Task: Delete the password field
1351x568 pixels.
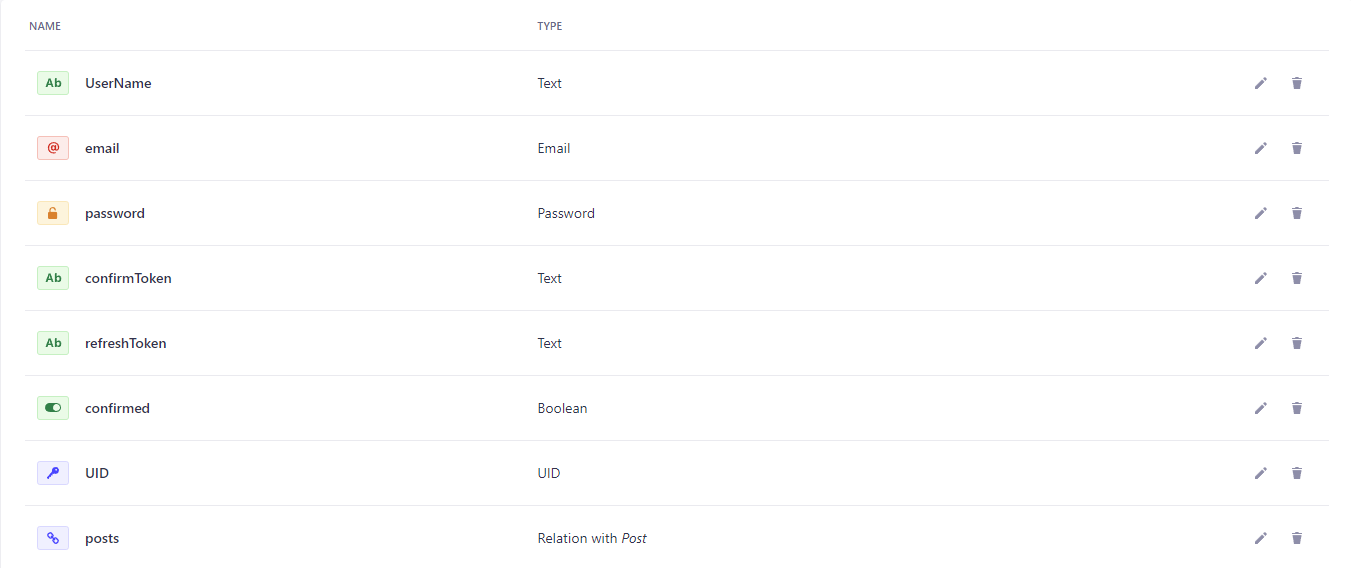Action: (1297, 213)
